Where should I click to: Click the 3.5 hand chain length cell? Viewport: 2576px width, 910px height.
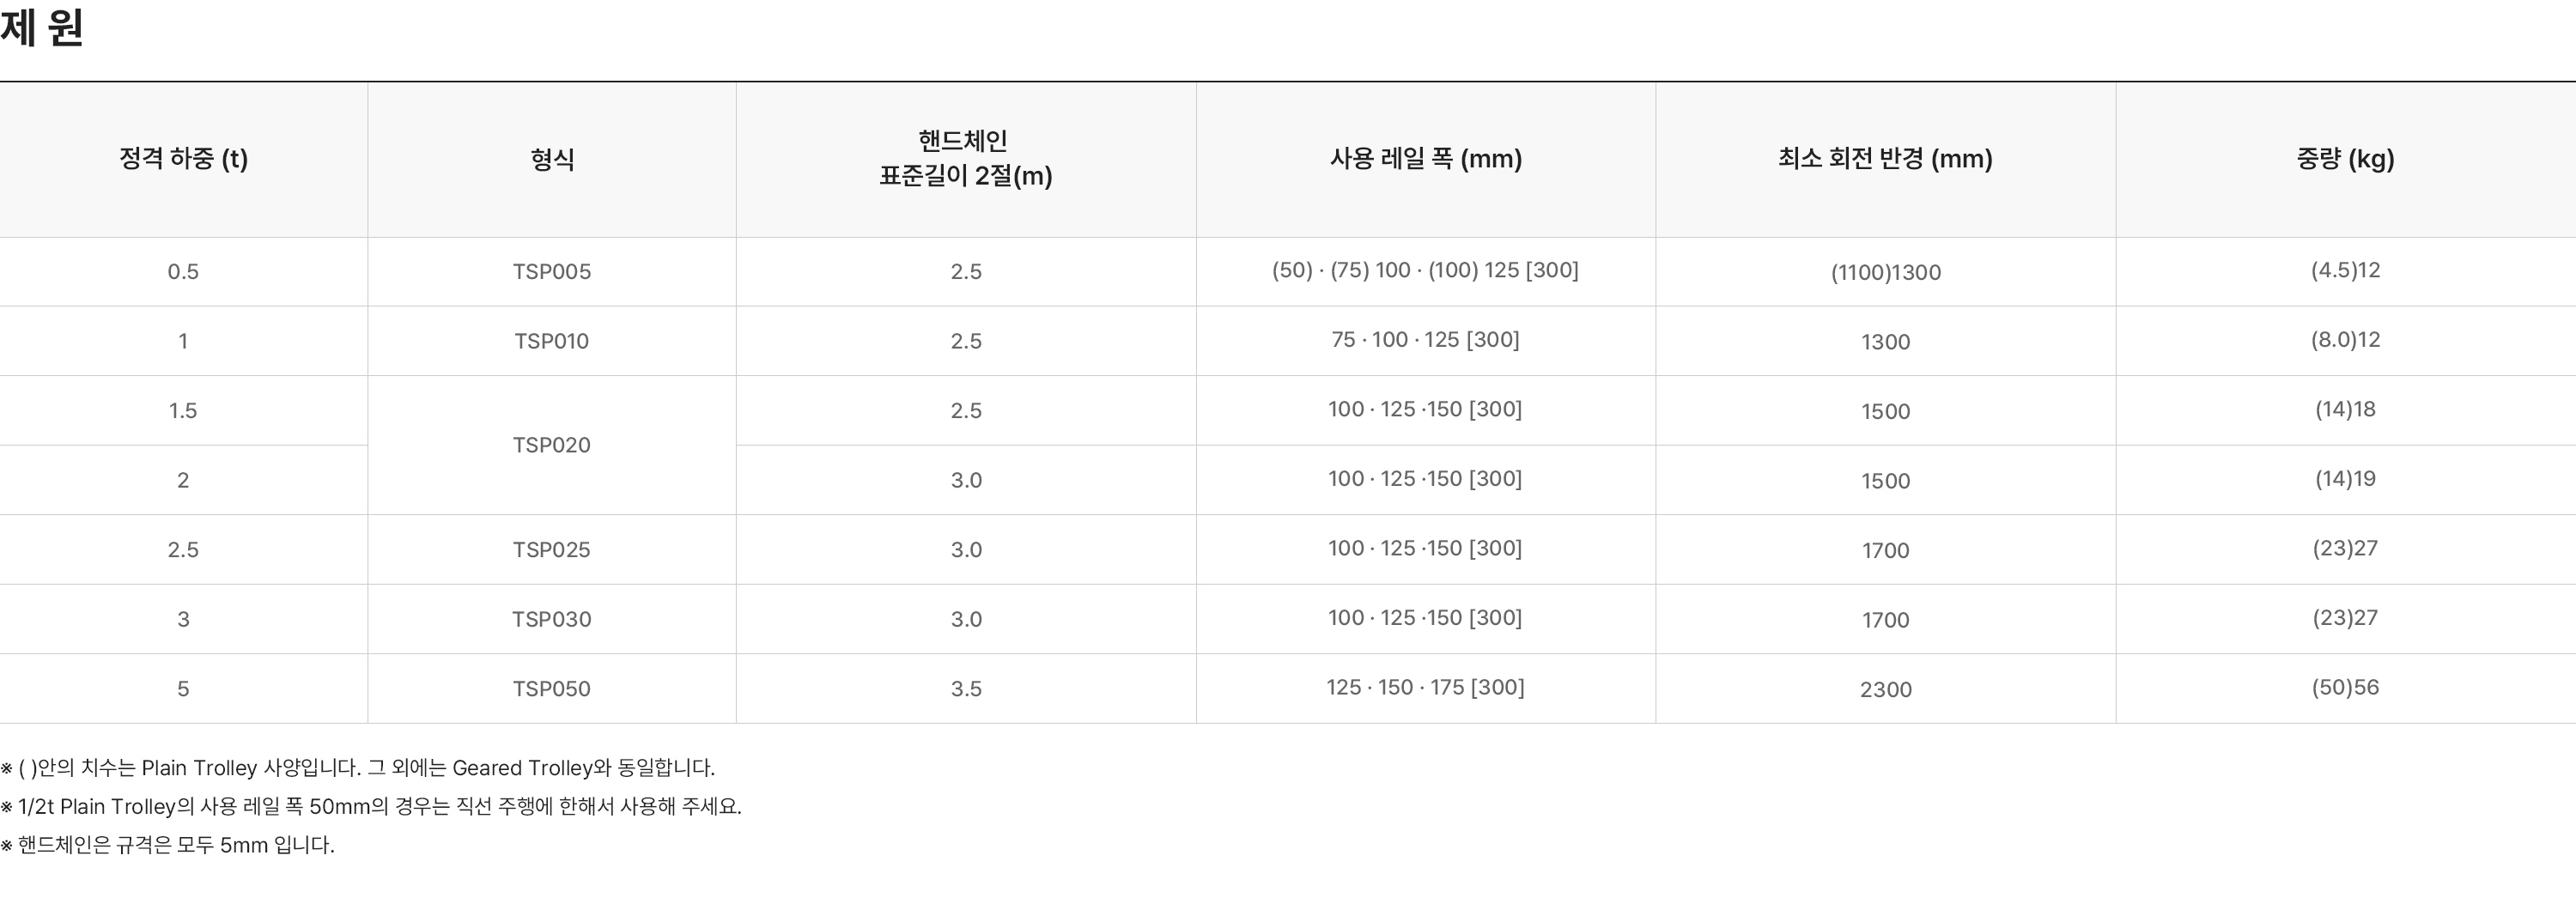coord(965,689)
